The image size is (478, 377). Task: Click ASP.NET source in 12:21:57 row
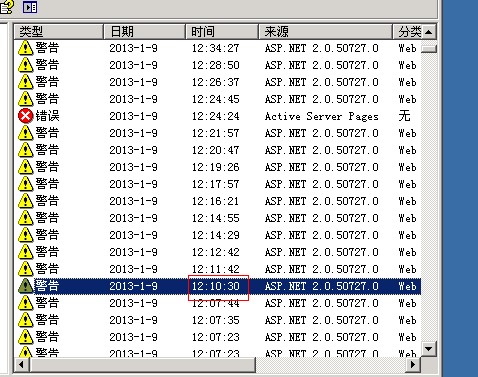[x=322, y=133]
